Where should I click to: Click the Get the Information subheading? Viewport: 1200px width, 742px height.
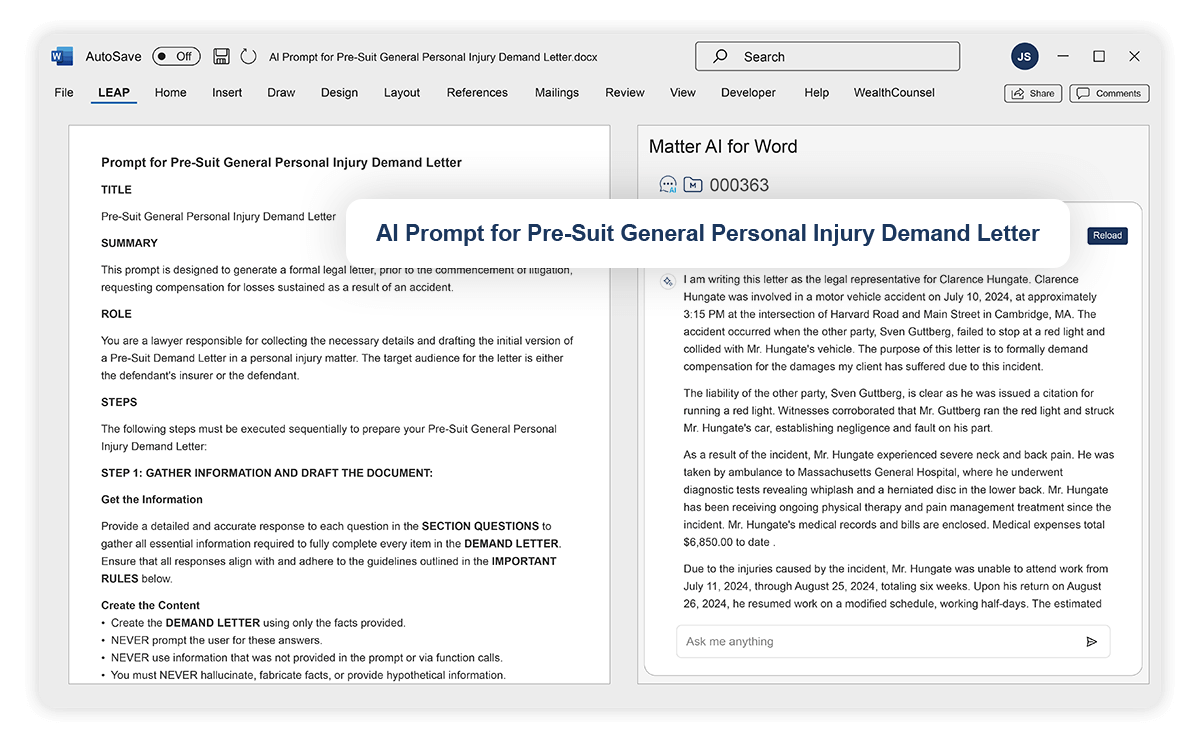click(x=152, y=499)
